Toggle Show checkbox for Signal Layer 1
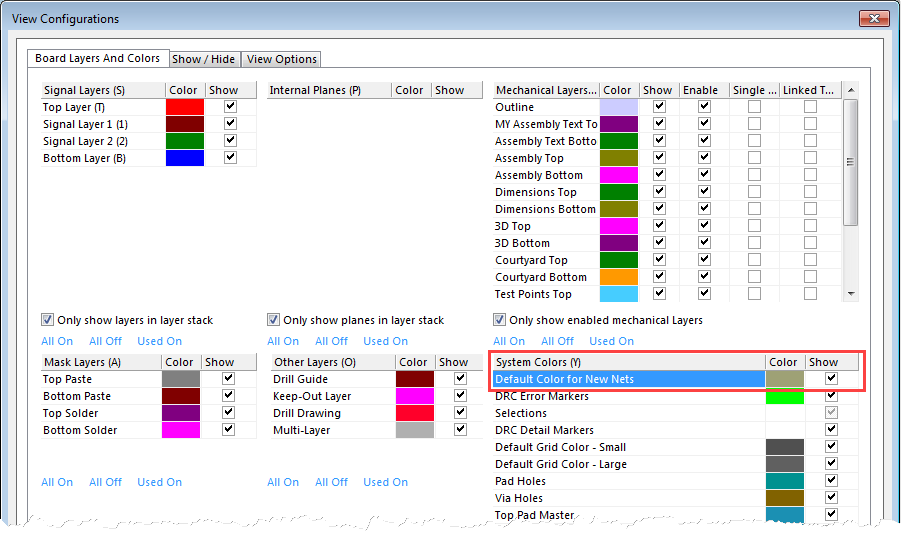The height and width of the screenshot is (533, 902). tap(231, 124)
